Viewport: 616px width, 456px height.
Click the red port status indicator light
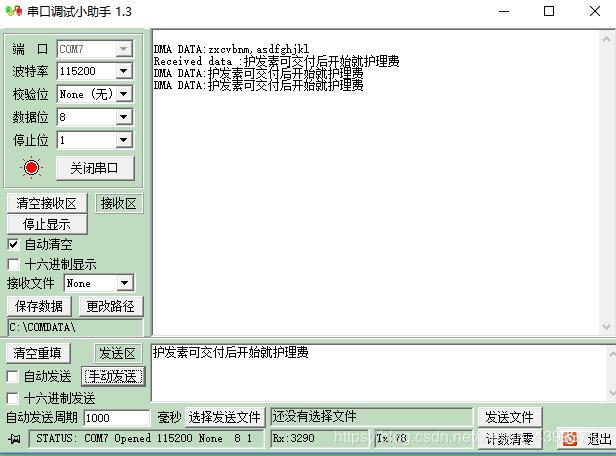(31, 168)
